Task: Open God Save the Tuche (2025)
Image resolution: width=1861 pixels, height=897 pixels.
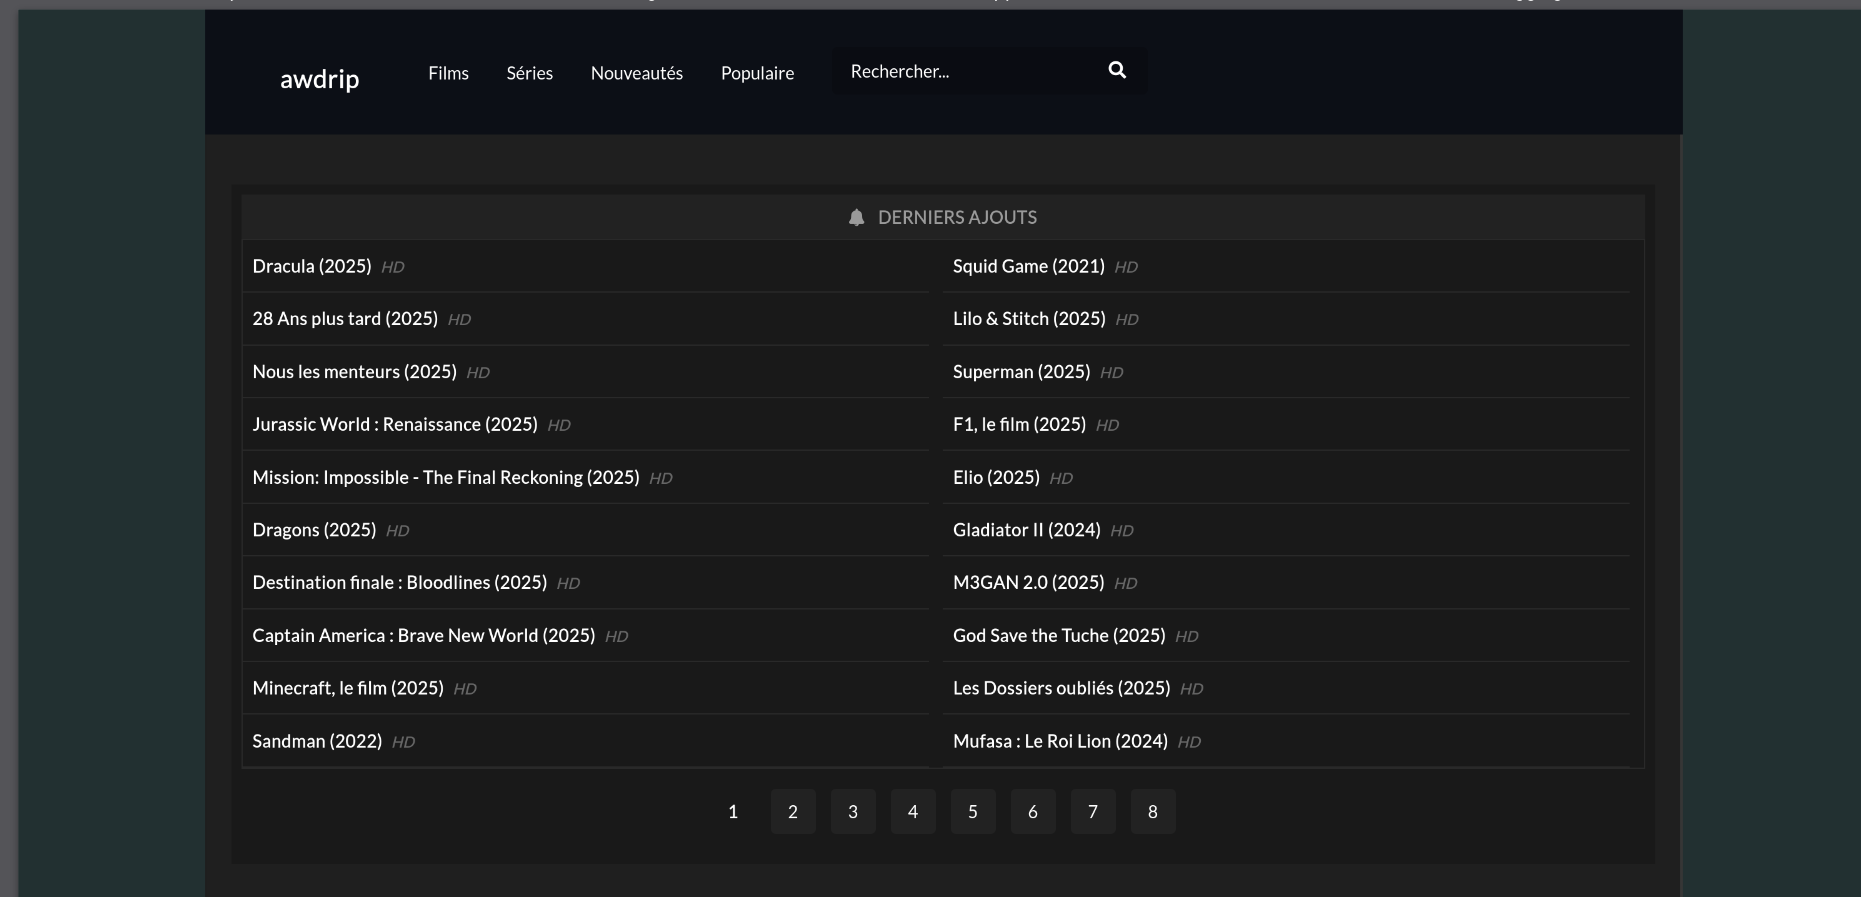Action: [1059, 636]
